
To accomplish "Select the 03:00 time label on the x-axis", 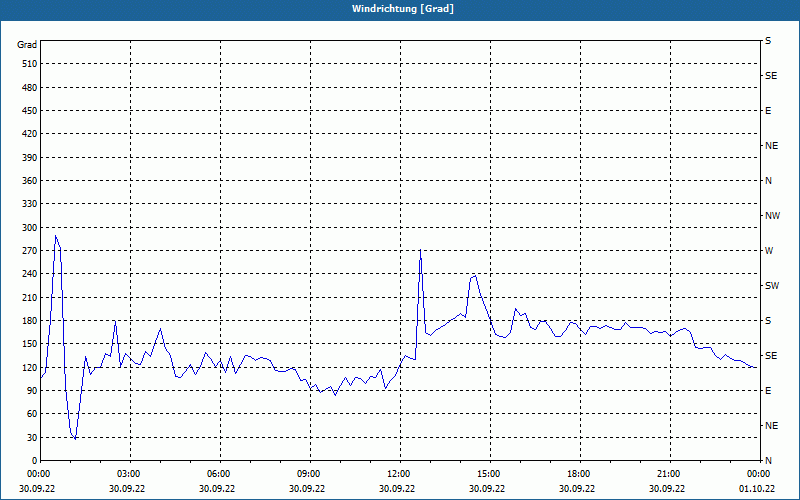I will click(x=128, y=474).
